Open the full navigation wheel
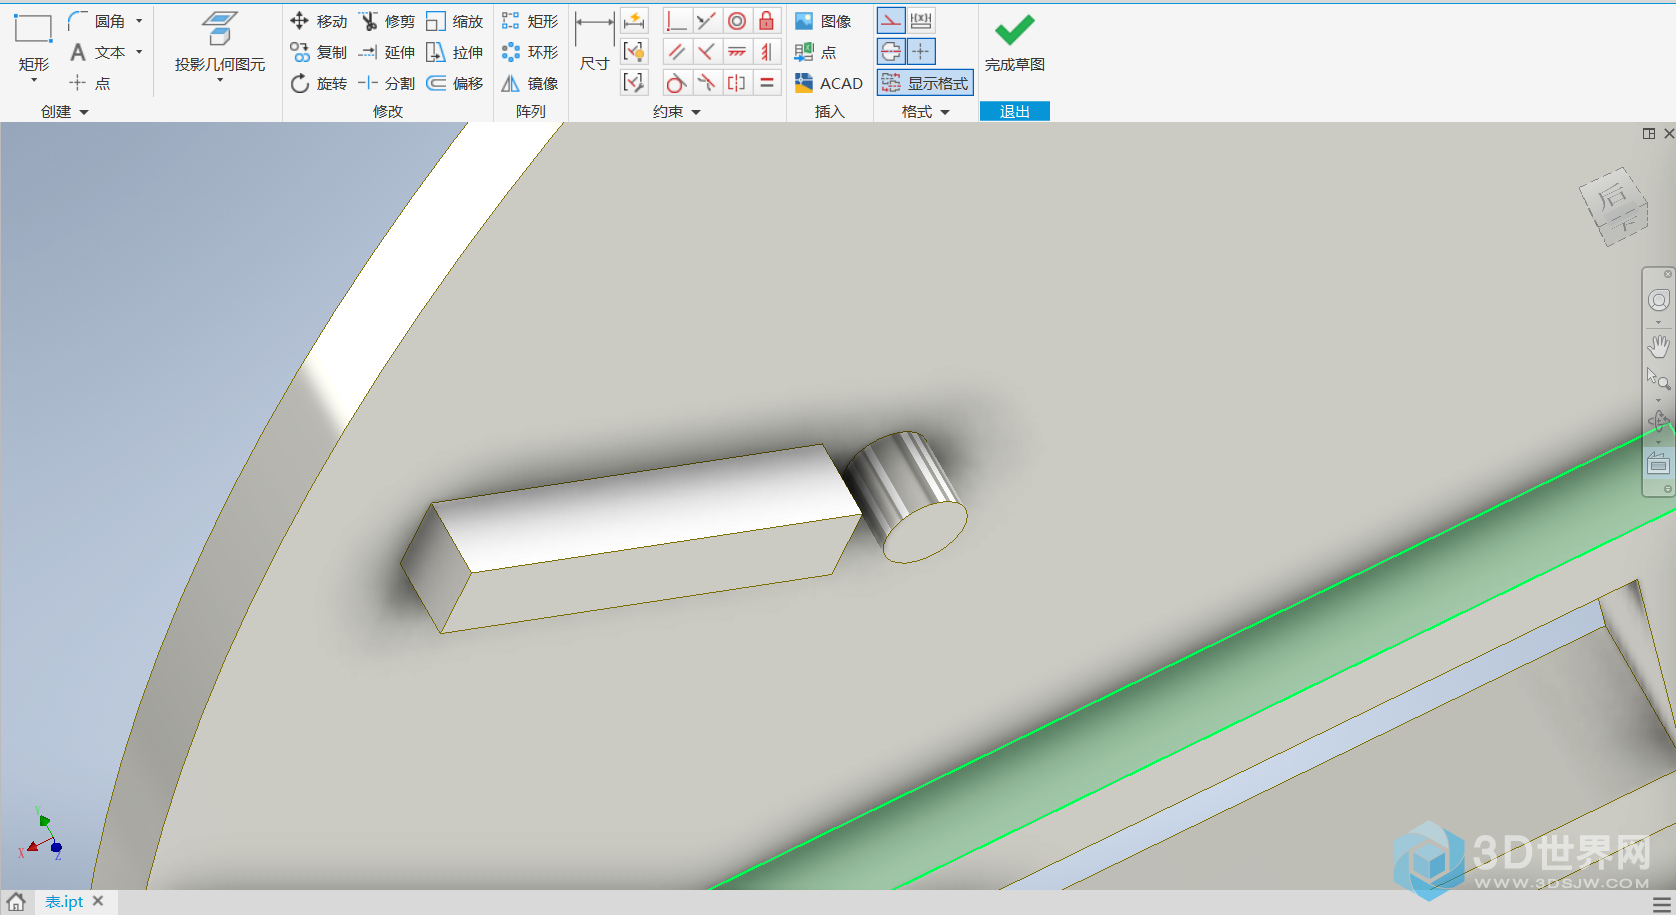 tap(1658, 301)
